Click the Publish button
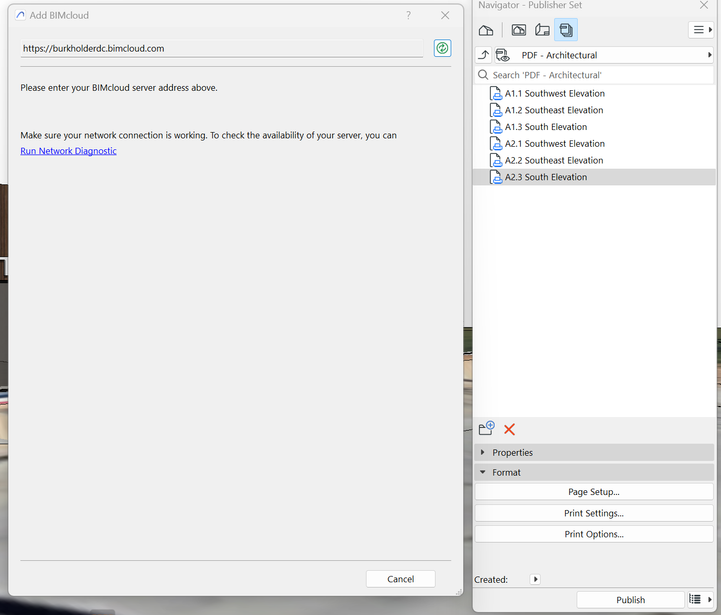Screen dimensions: 721x615 point(630,600)
